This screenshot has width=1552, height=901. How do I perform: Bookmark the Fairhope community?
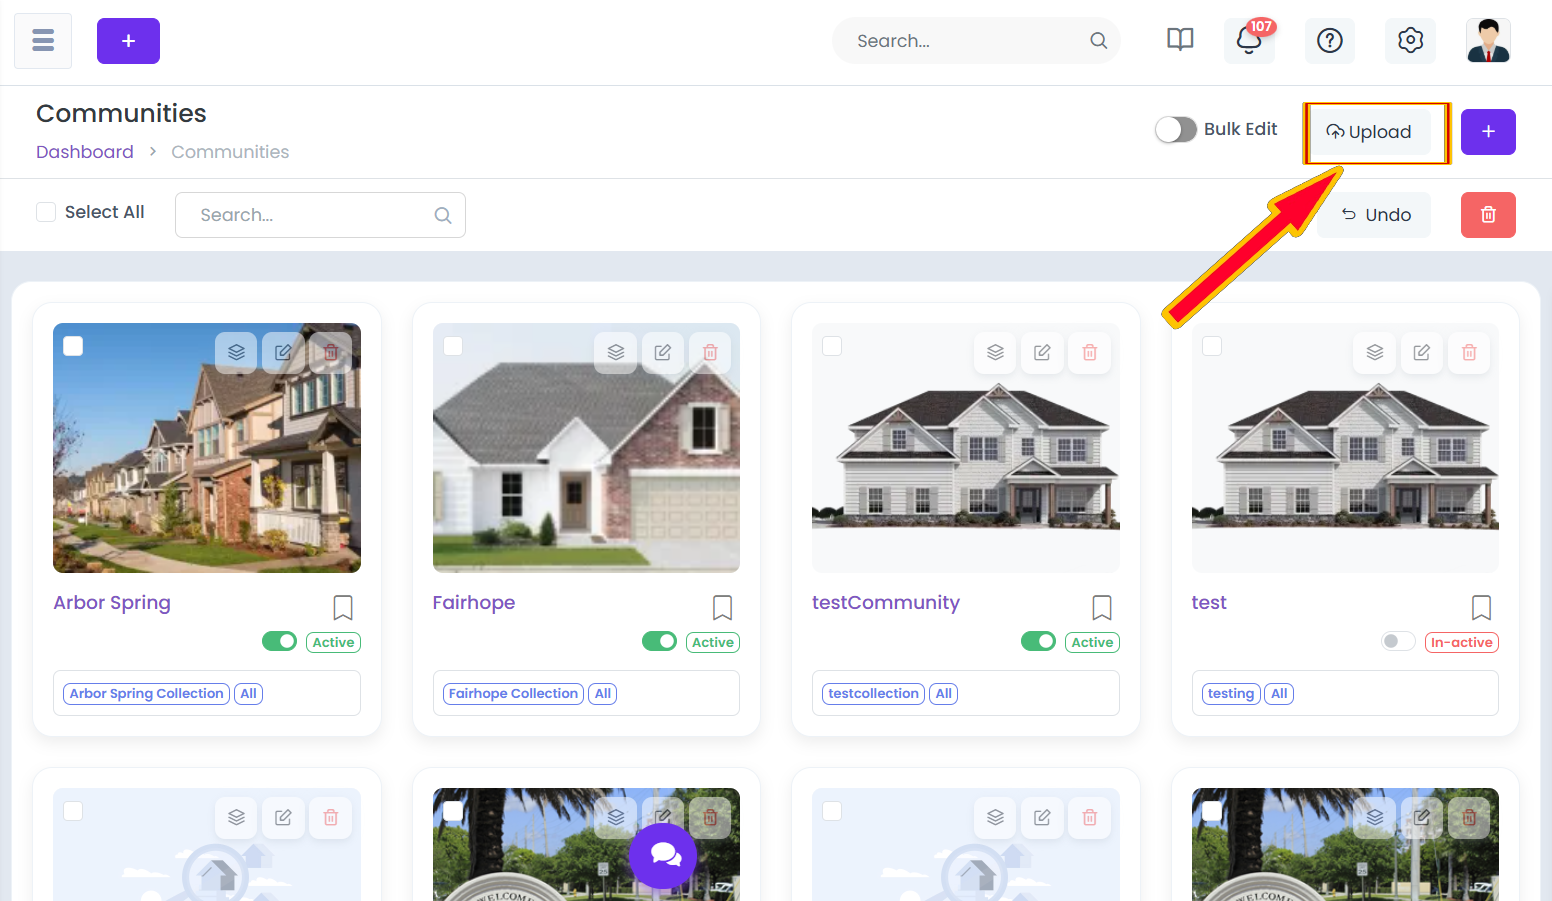point(723,607)
